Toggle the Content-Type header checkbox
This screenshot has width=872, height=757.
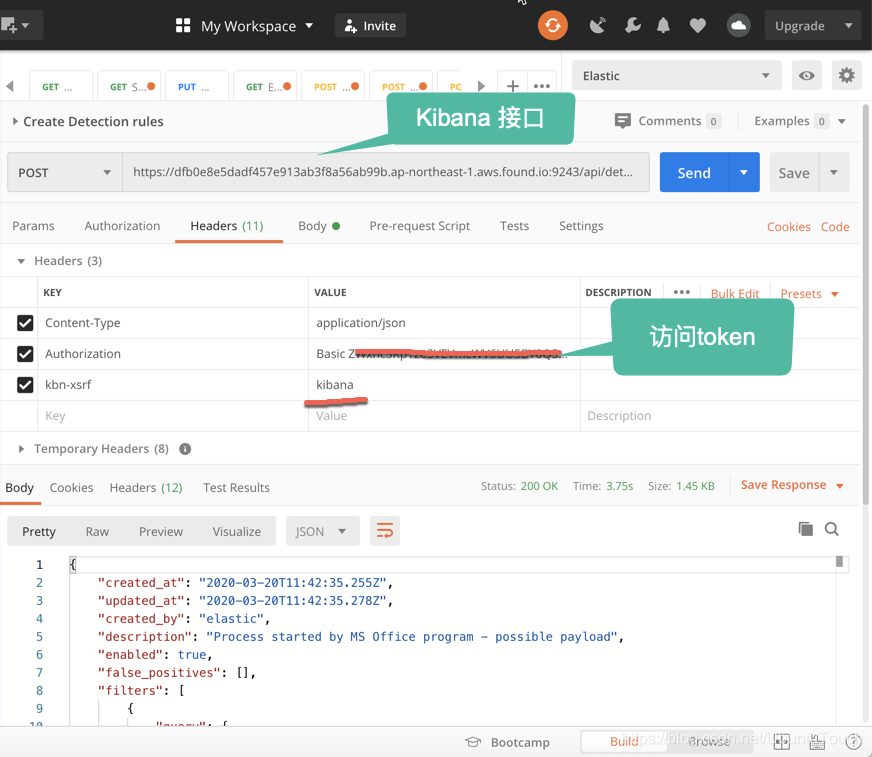[x=25, y=323]
